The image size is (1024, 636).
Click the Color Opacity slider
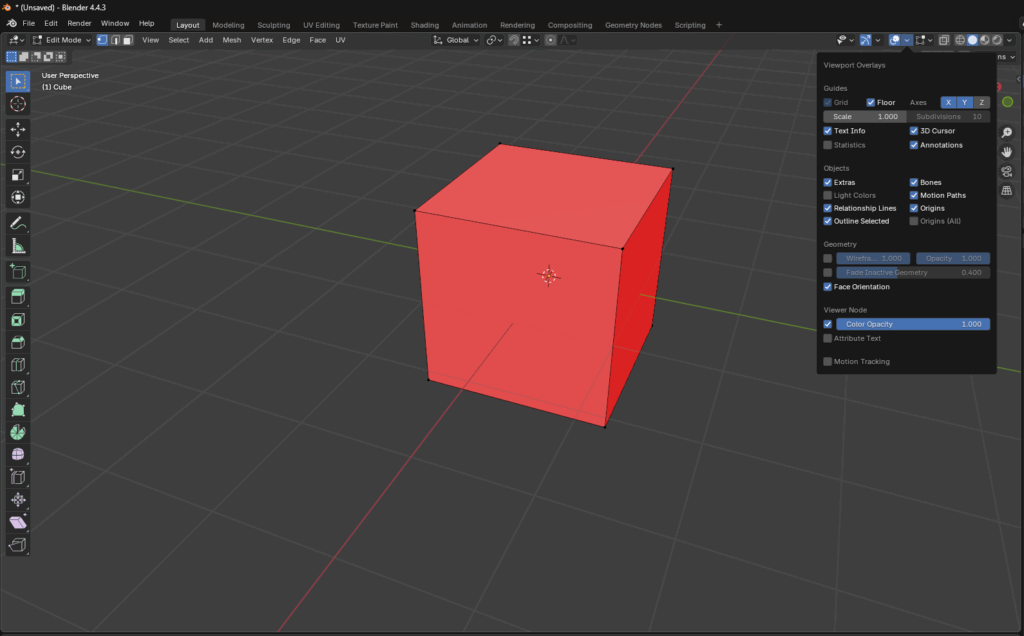coord(913,325)
